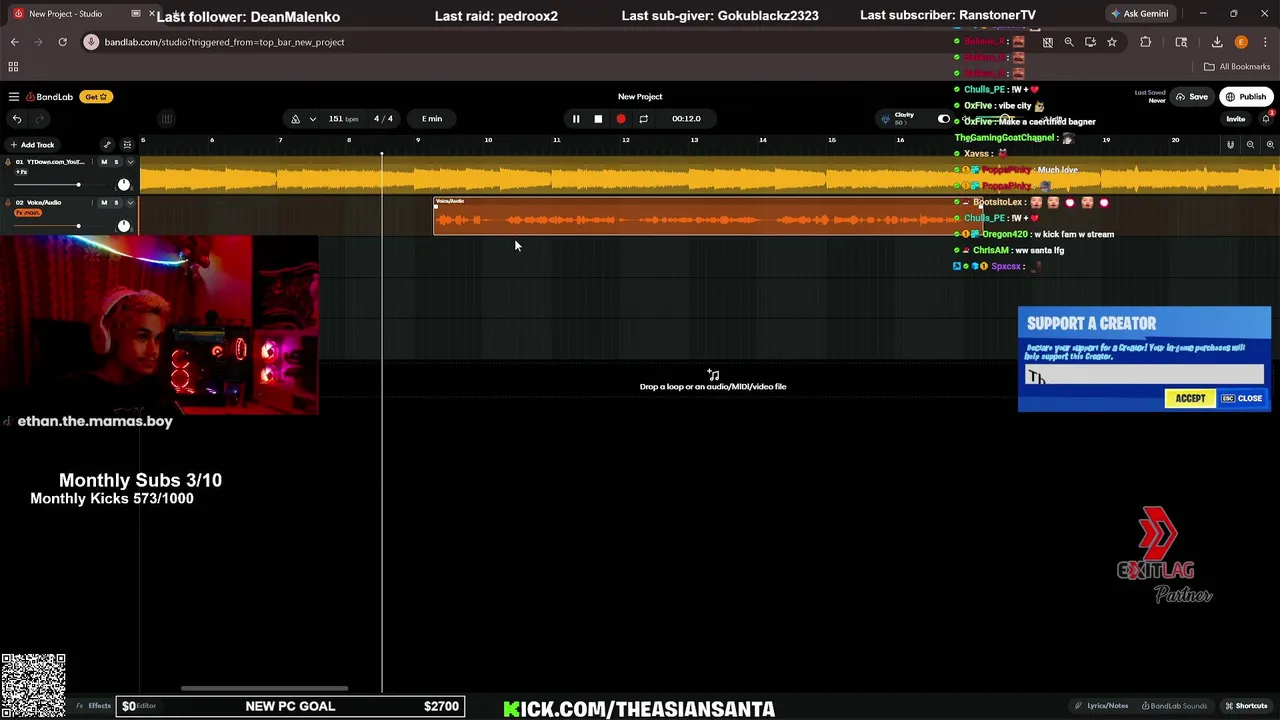
Task: Open the Effects panel
Action: click(94, 706)
